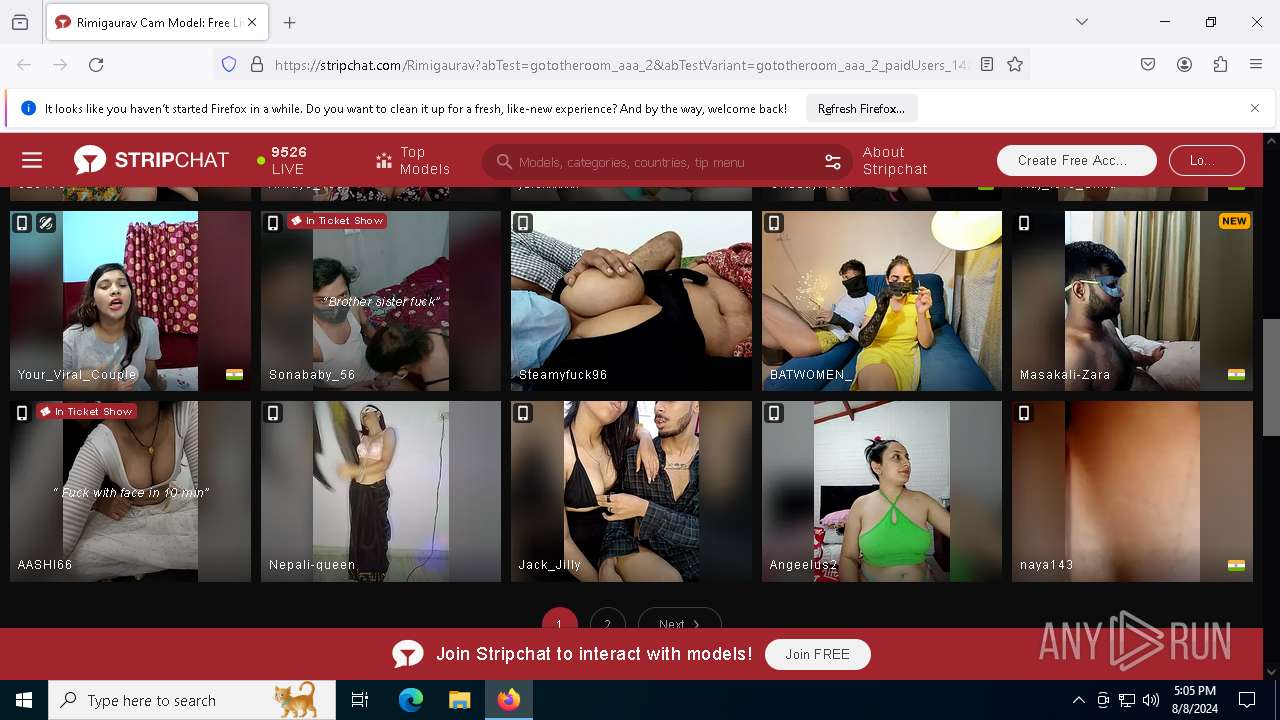Open the Firefox extensions icon
The height and width of the screenshot is (720, 1280).
click(1220, 64)
